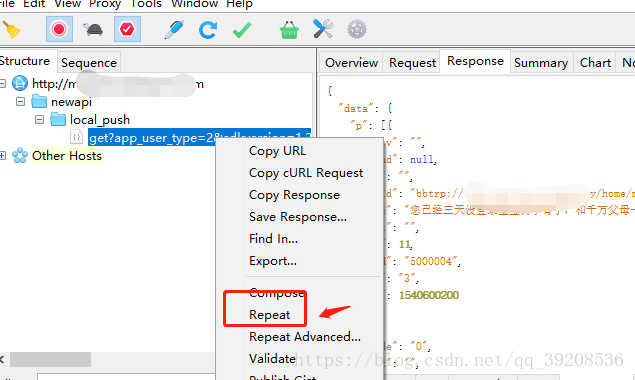Choose Copy cURL Request menu entry
635x380 pixels.
[x=306, y=173]
